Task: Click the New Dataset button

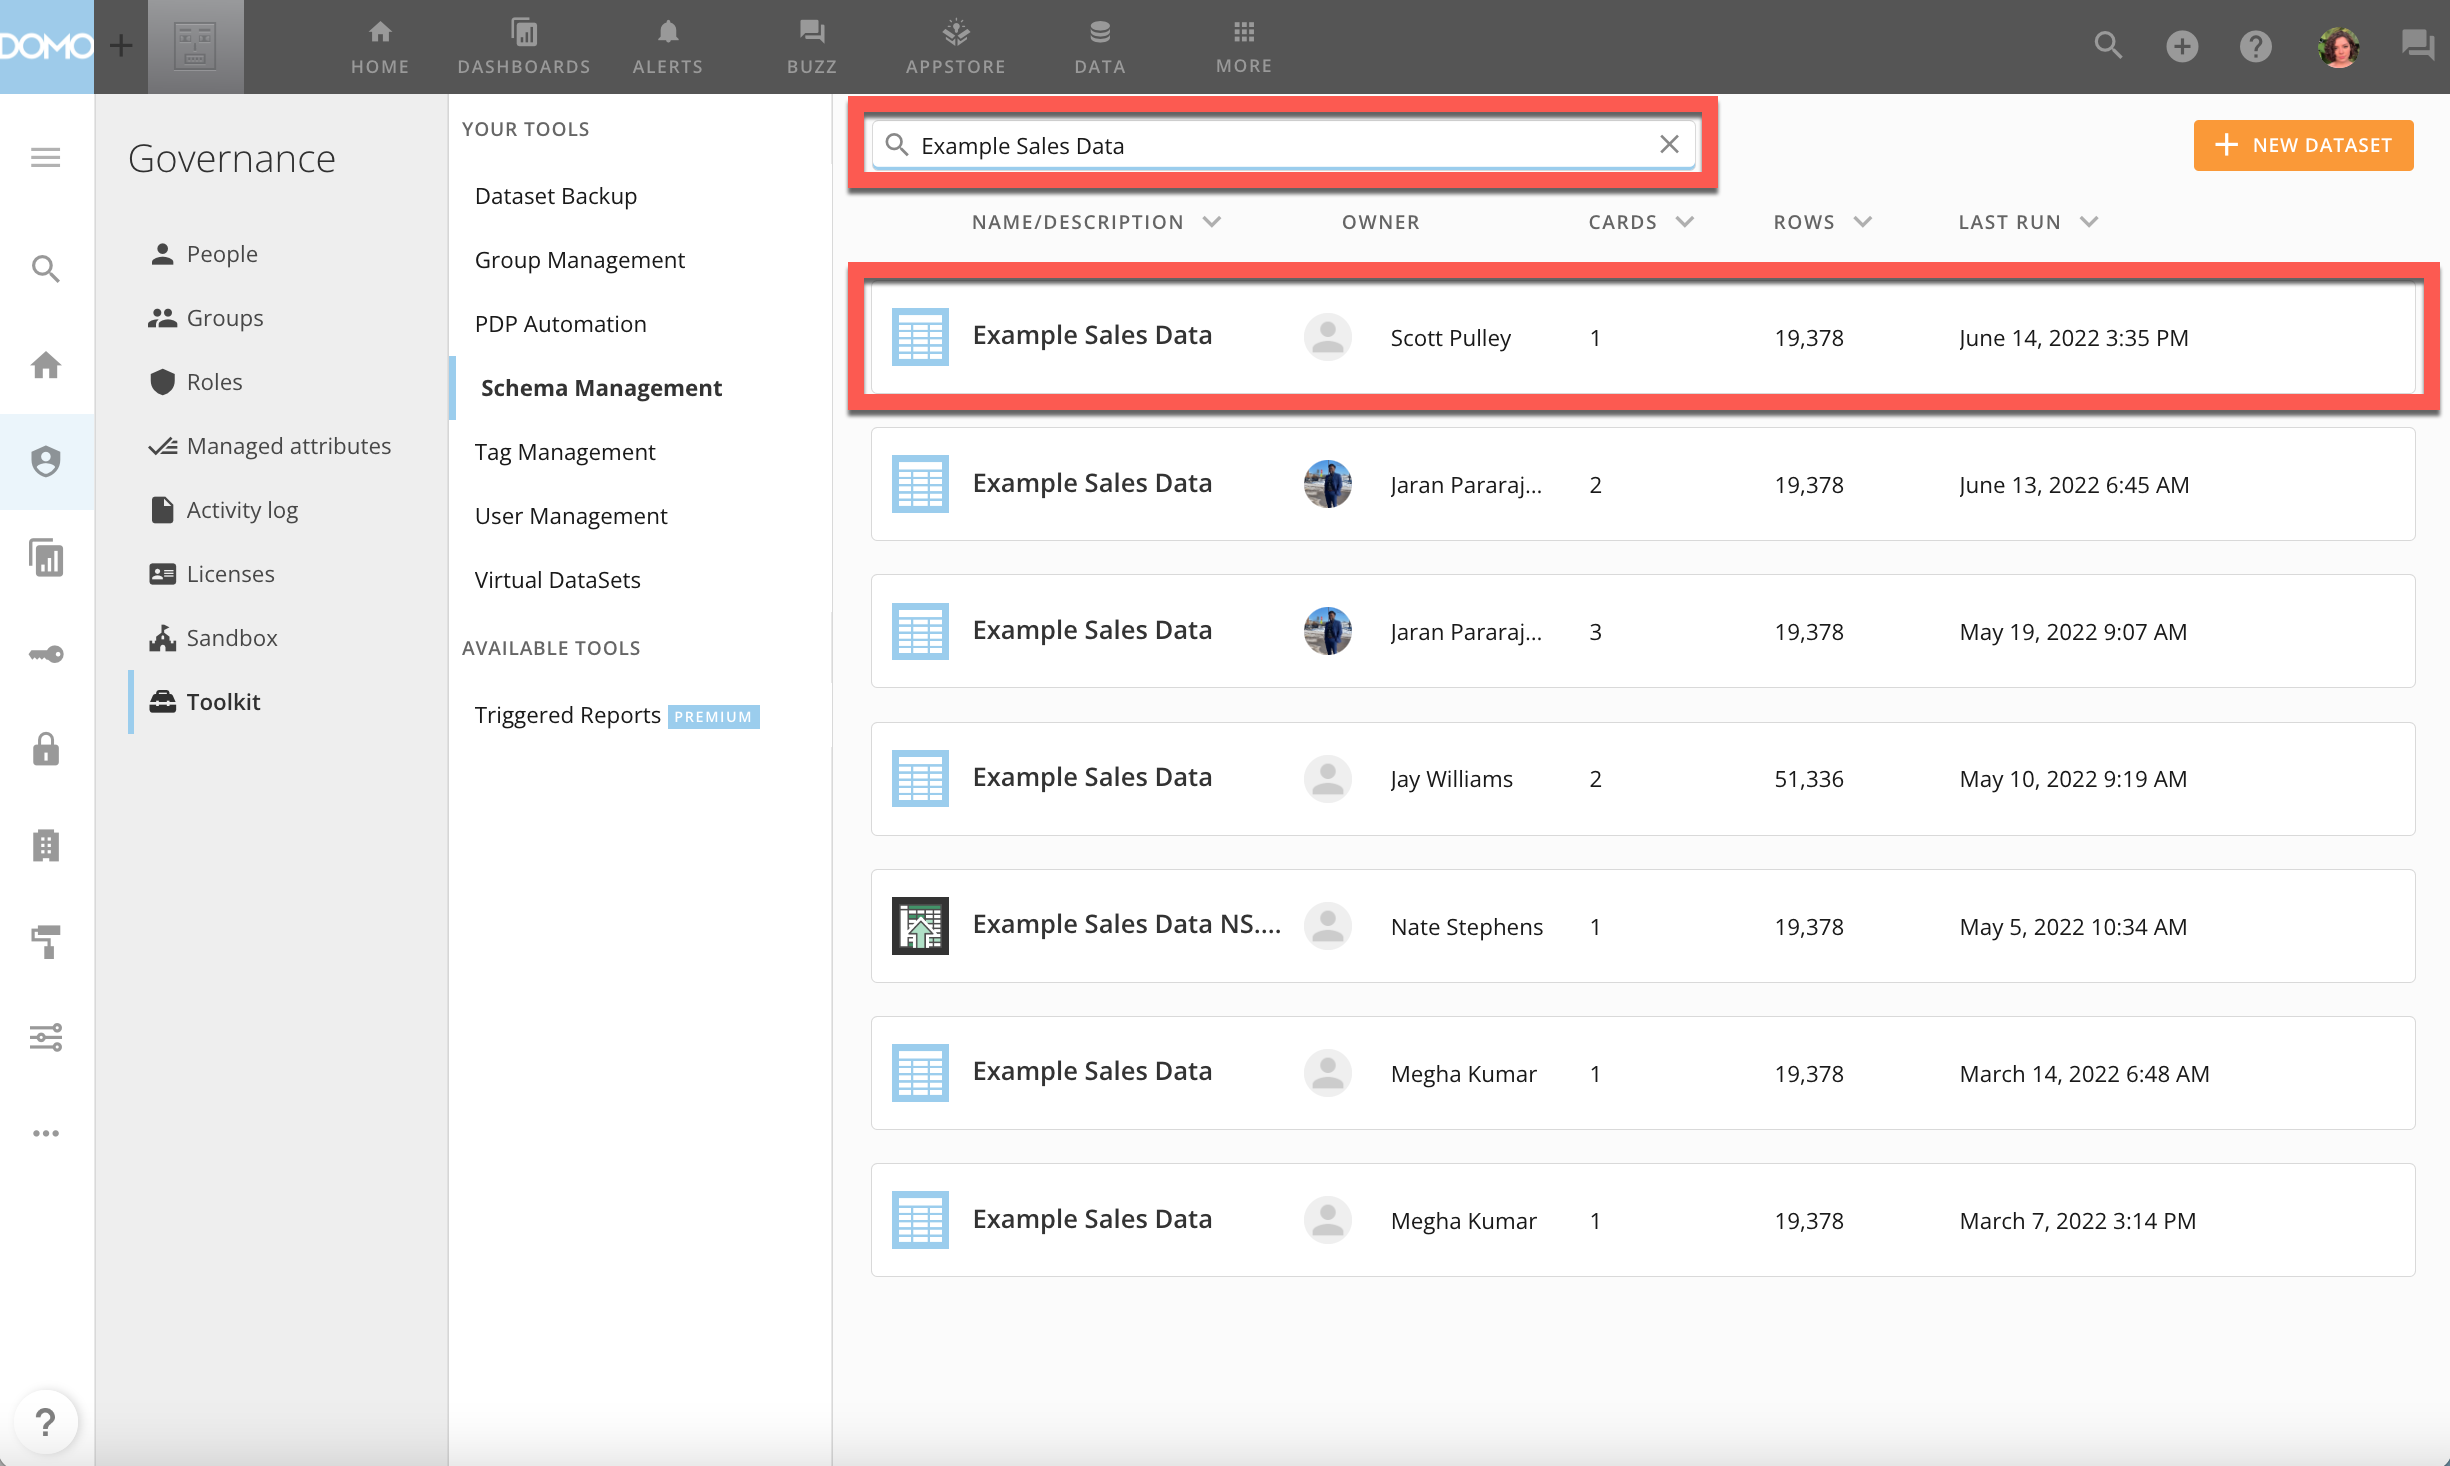Action: click(x=2302, y=146)
